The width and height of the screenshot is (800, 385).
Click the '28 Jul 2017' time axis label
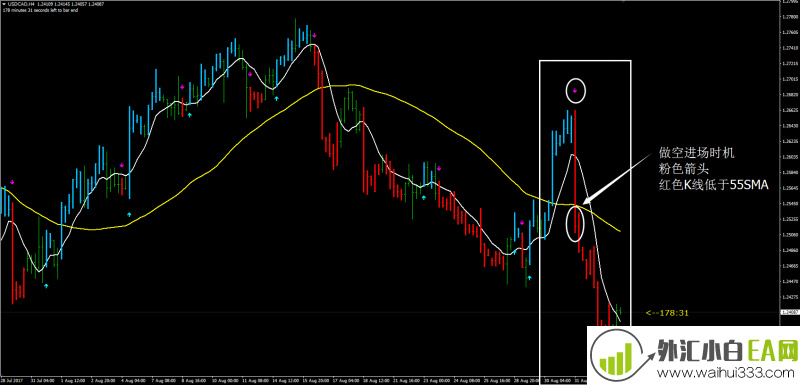pos(12,380)
